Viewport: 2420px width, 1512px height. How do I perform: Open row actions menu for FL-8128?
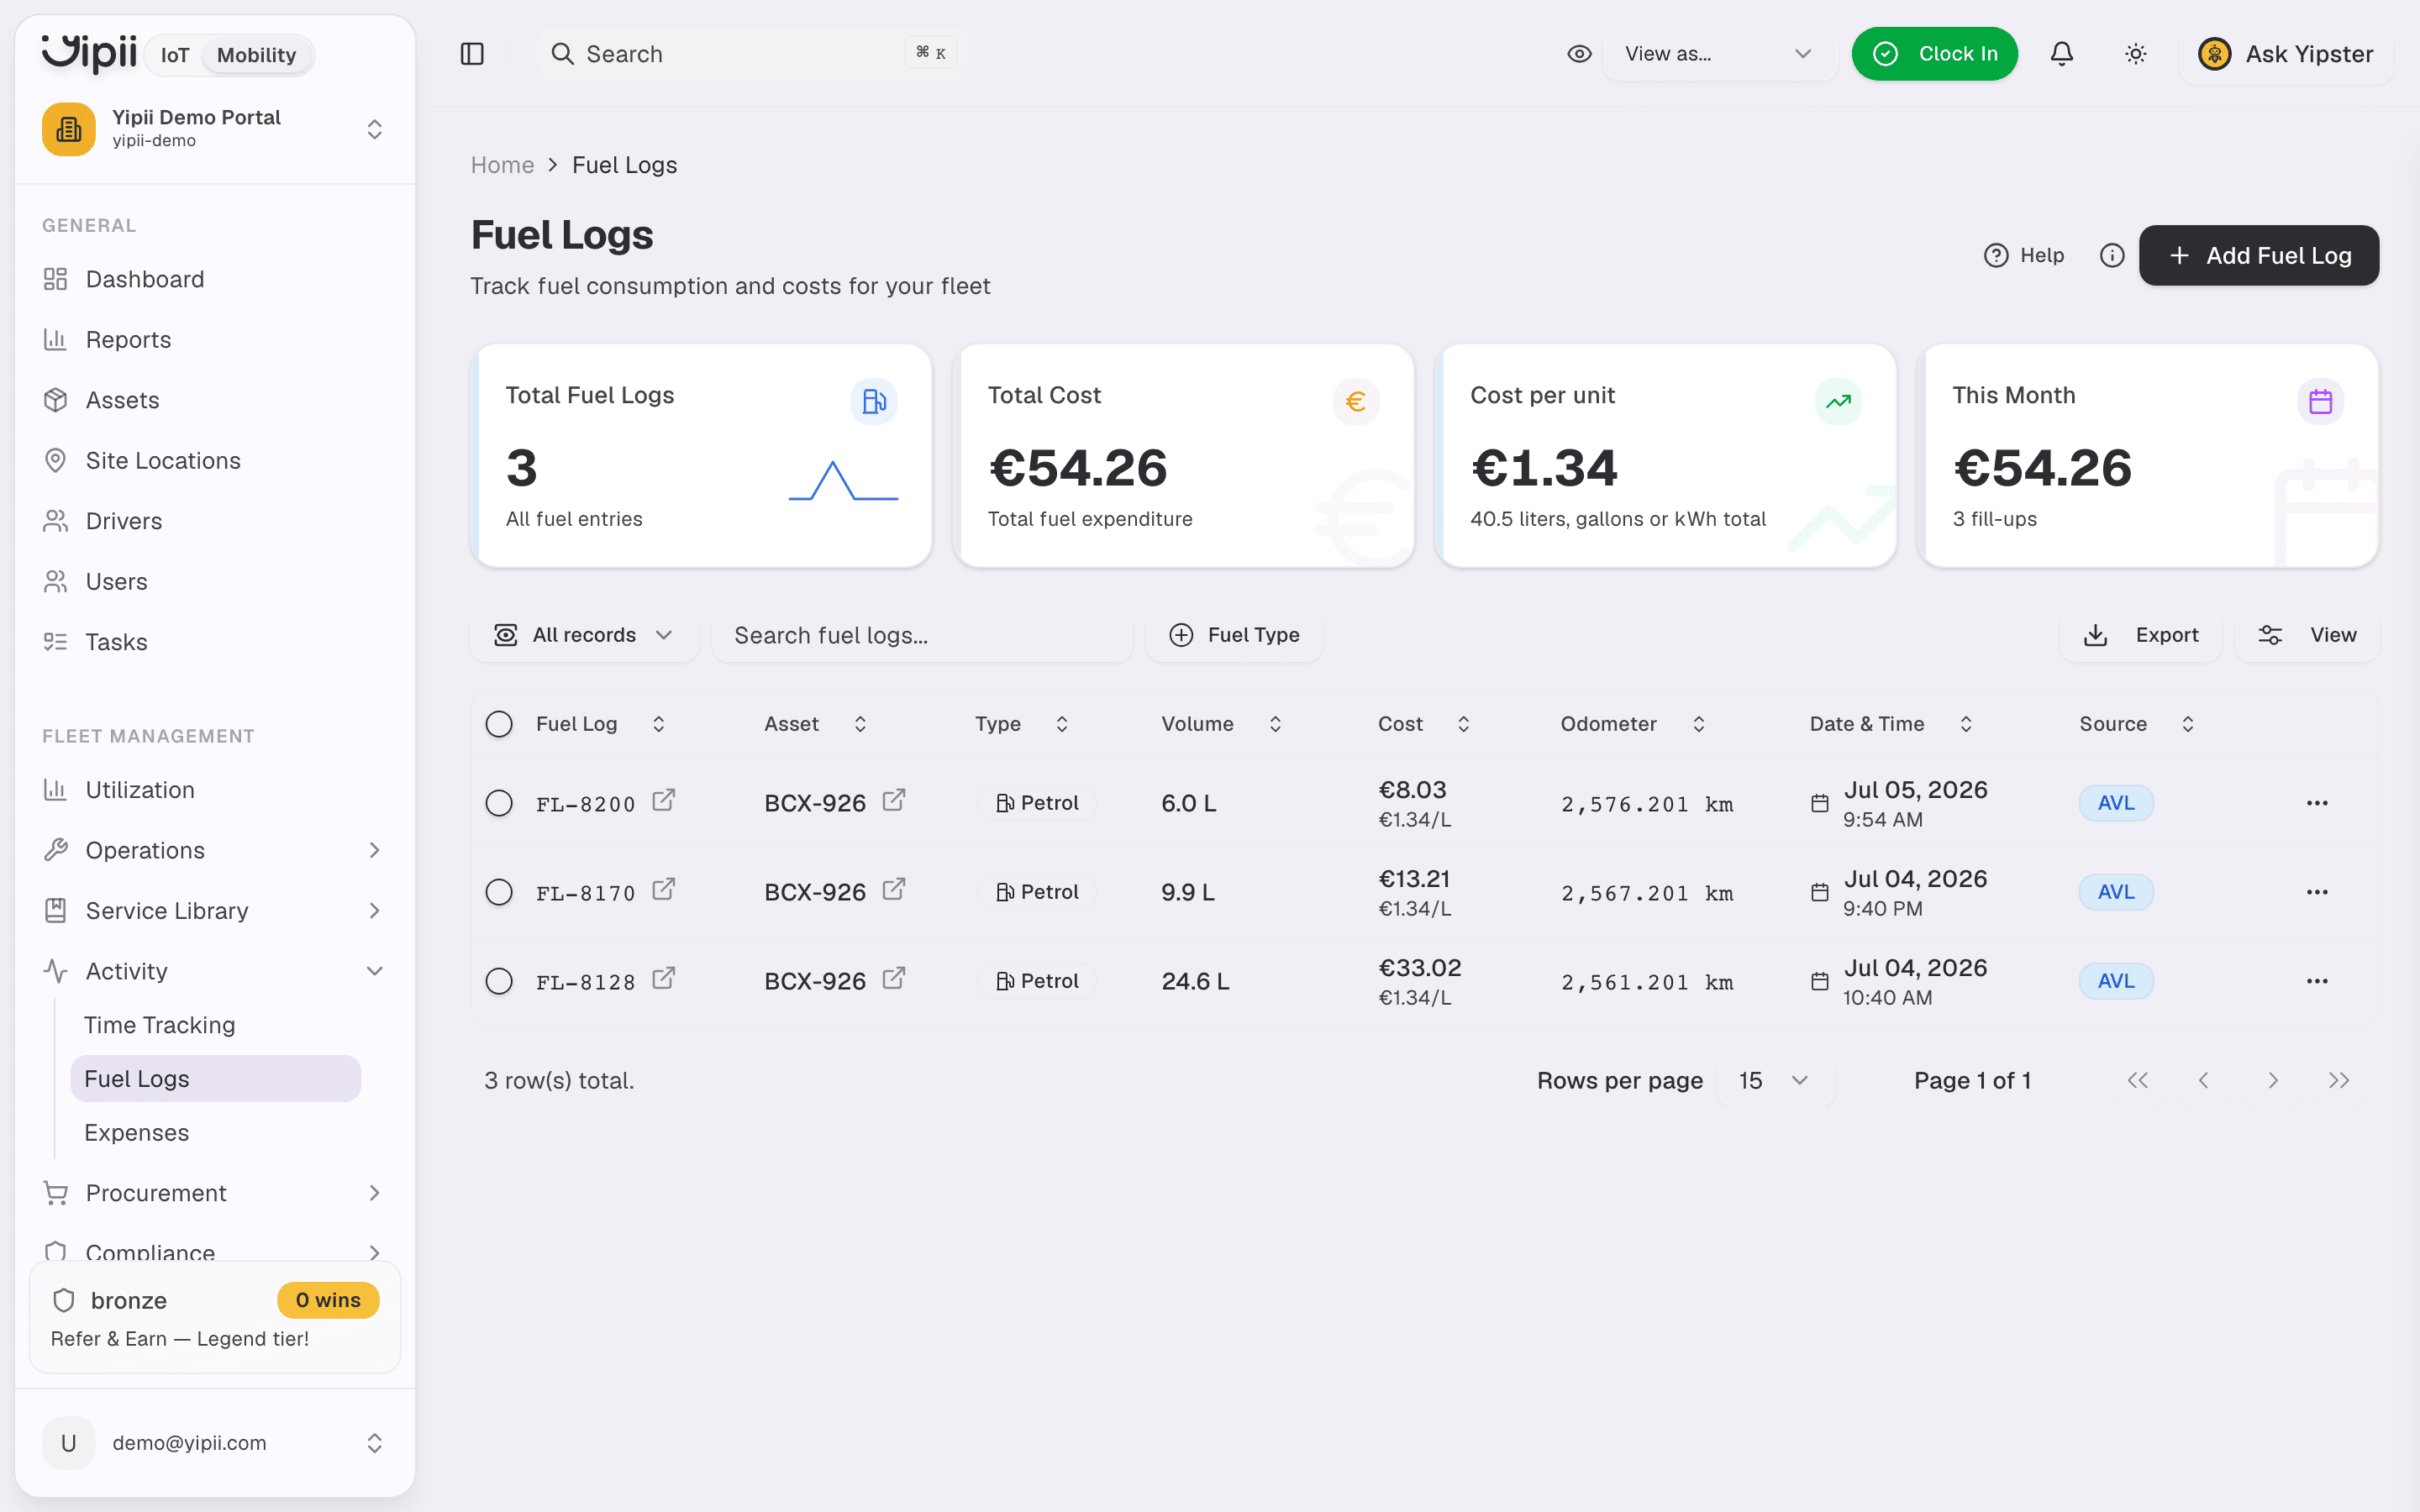tap(2317, 981)
